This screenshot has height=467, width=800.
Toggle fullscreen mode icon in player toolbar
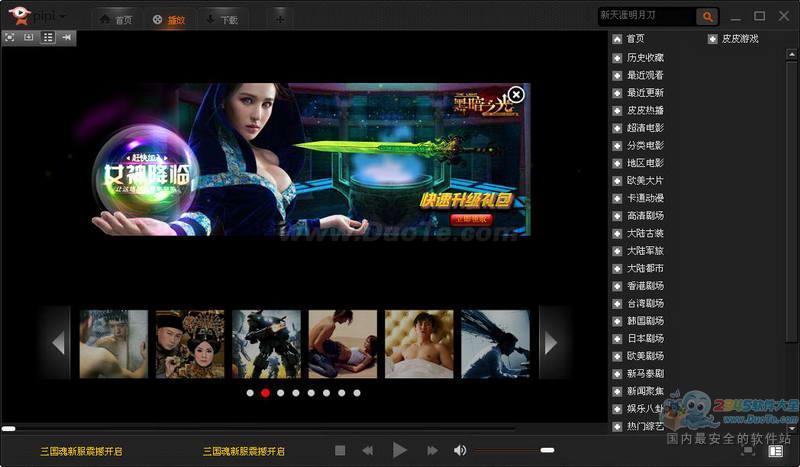click(10, 37)
